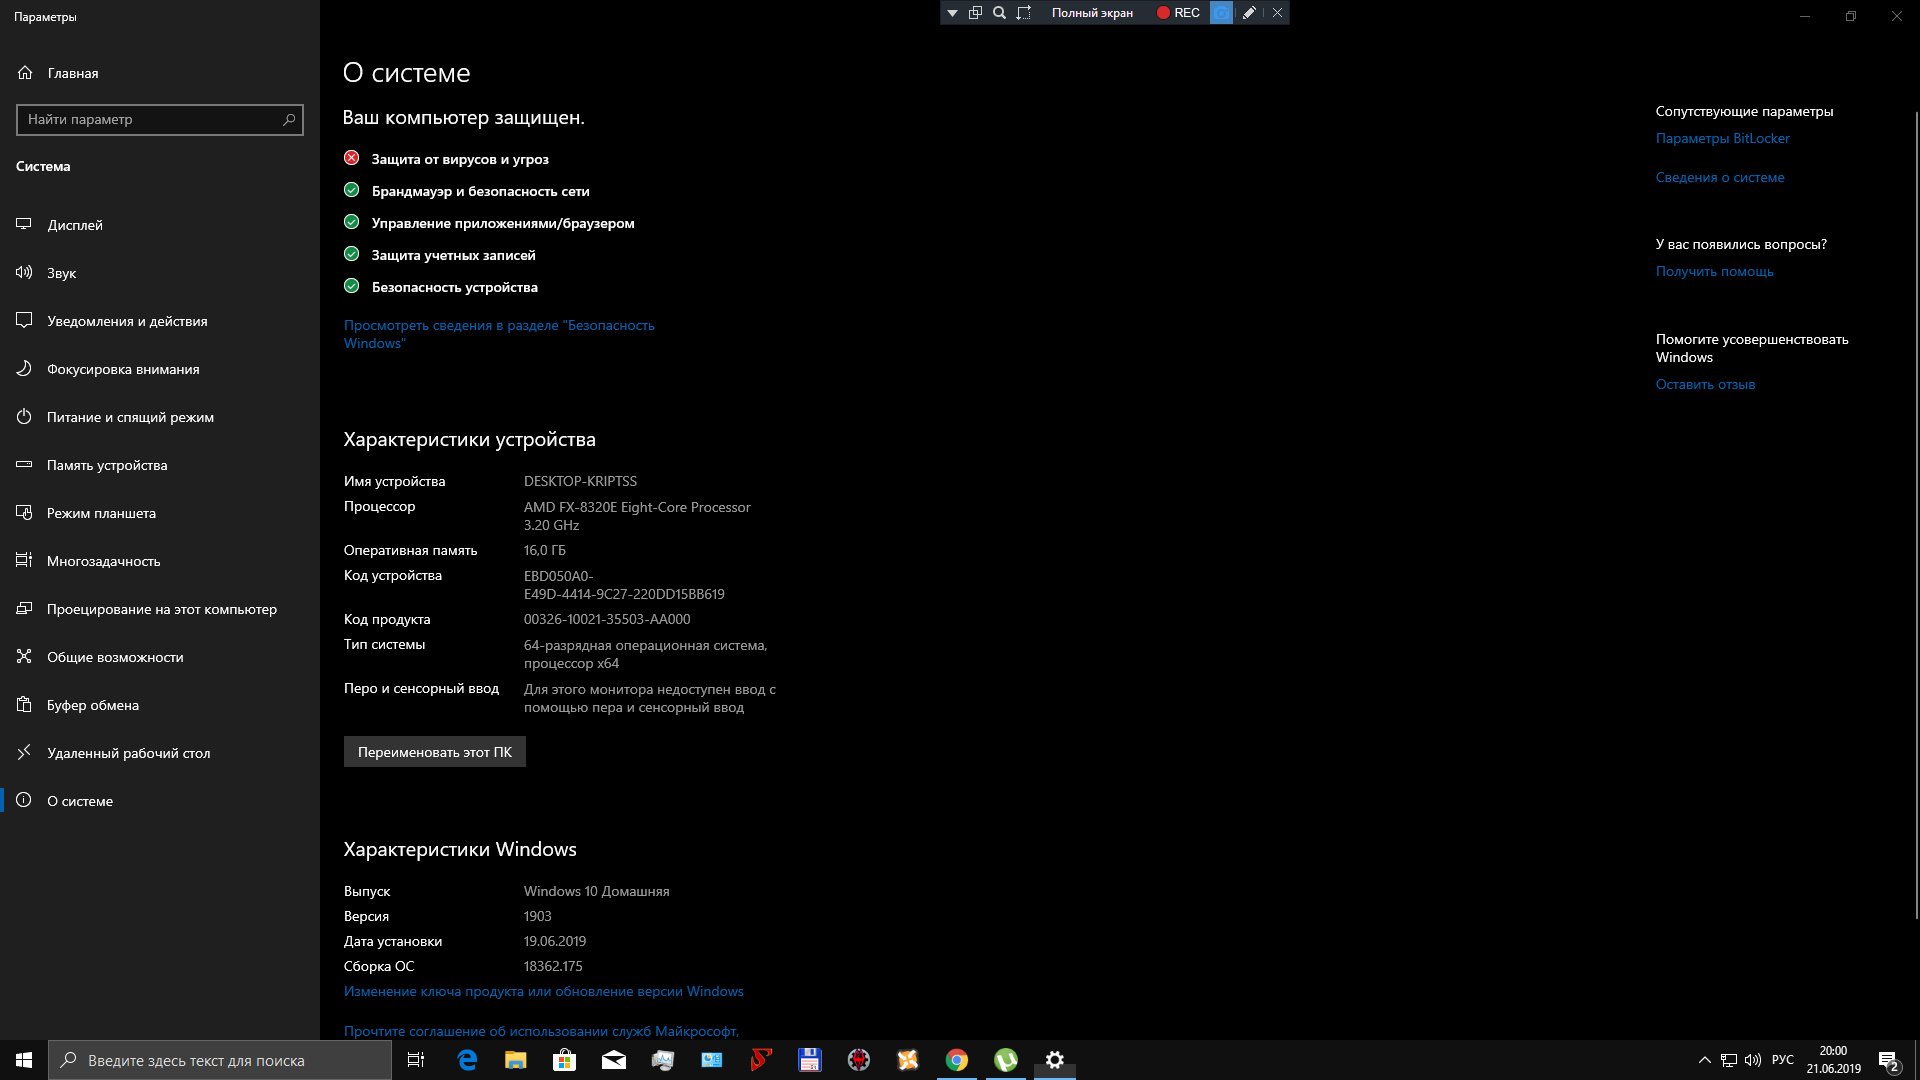Open the Звук sound settings
The width and height of the screenshot is (1920, 1080).
[61, 273]
